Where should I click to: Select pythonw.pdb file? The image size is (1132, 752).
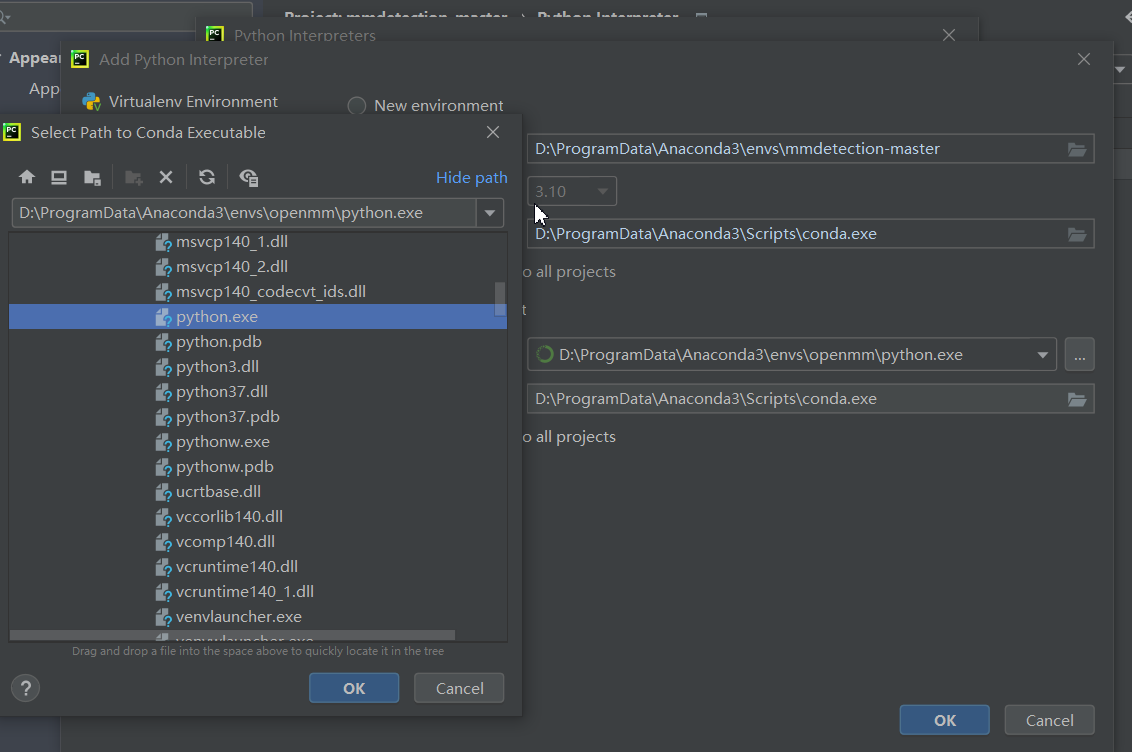pyautogui.click(x=225, y=467)
